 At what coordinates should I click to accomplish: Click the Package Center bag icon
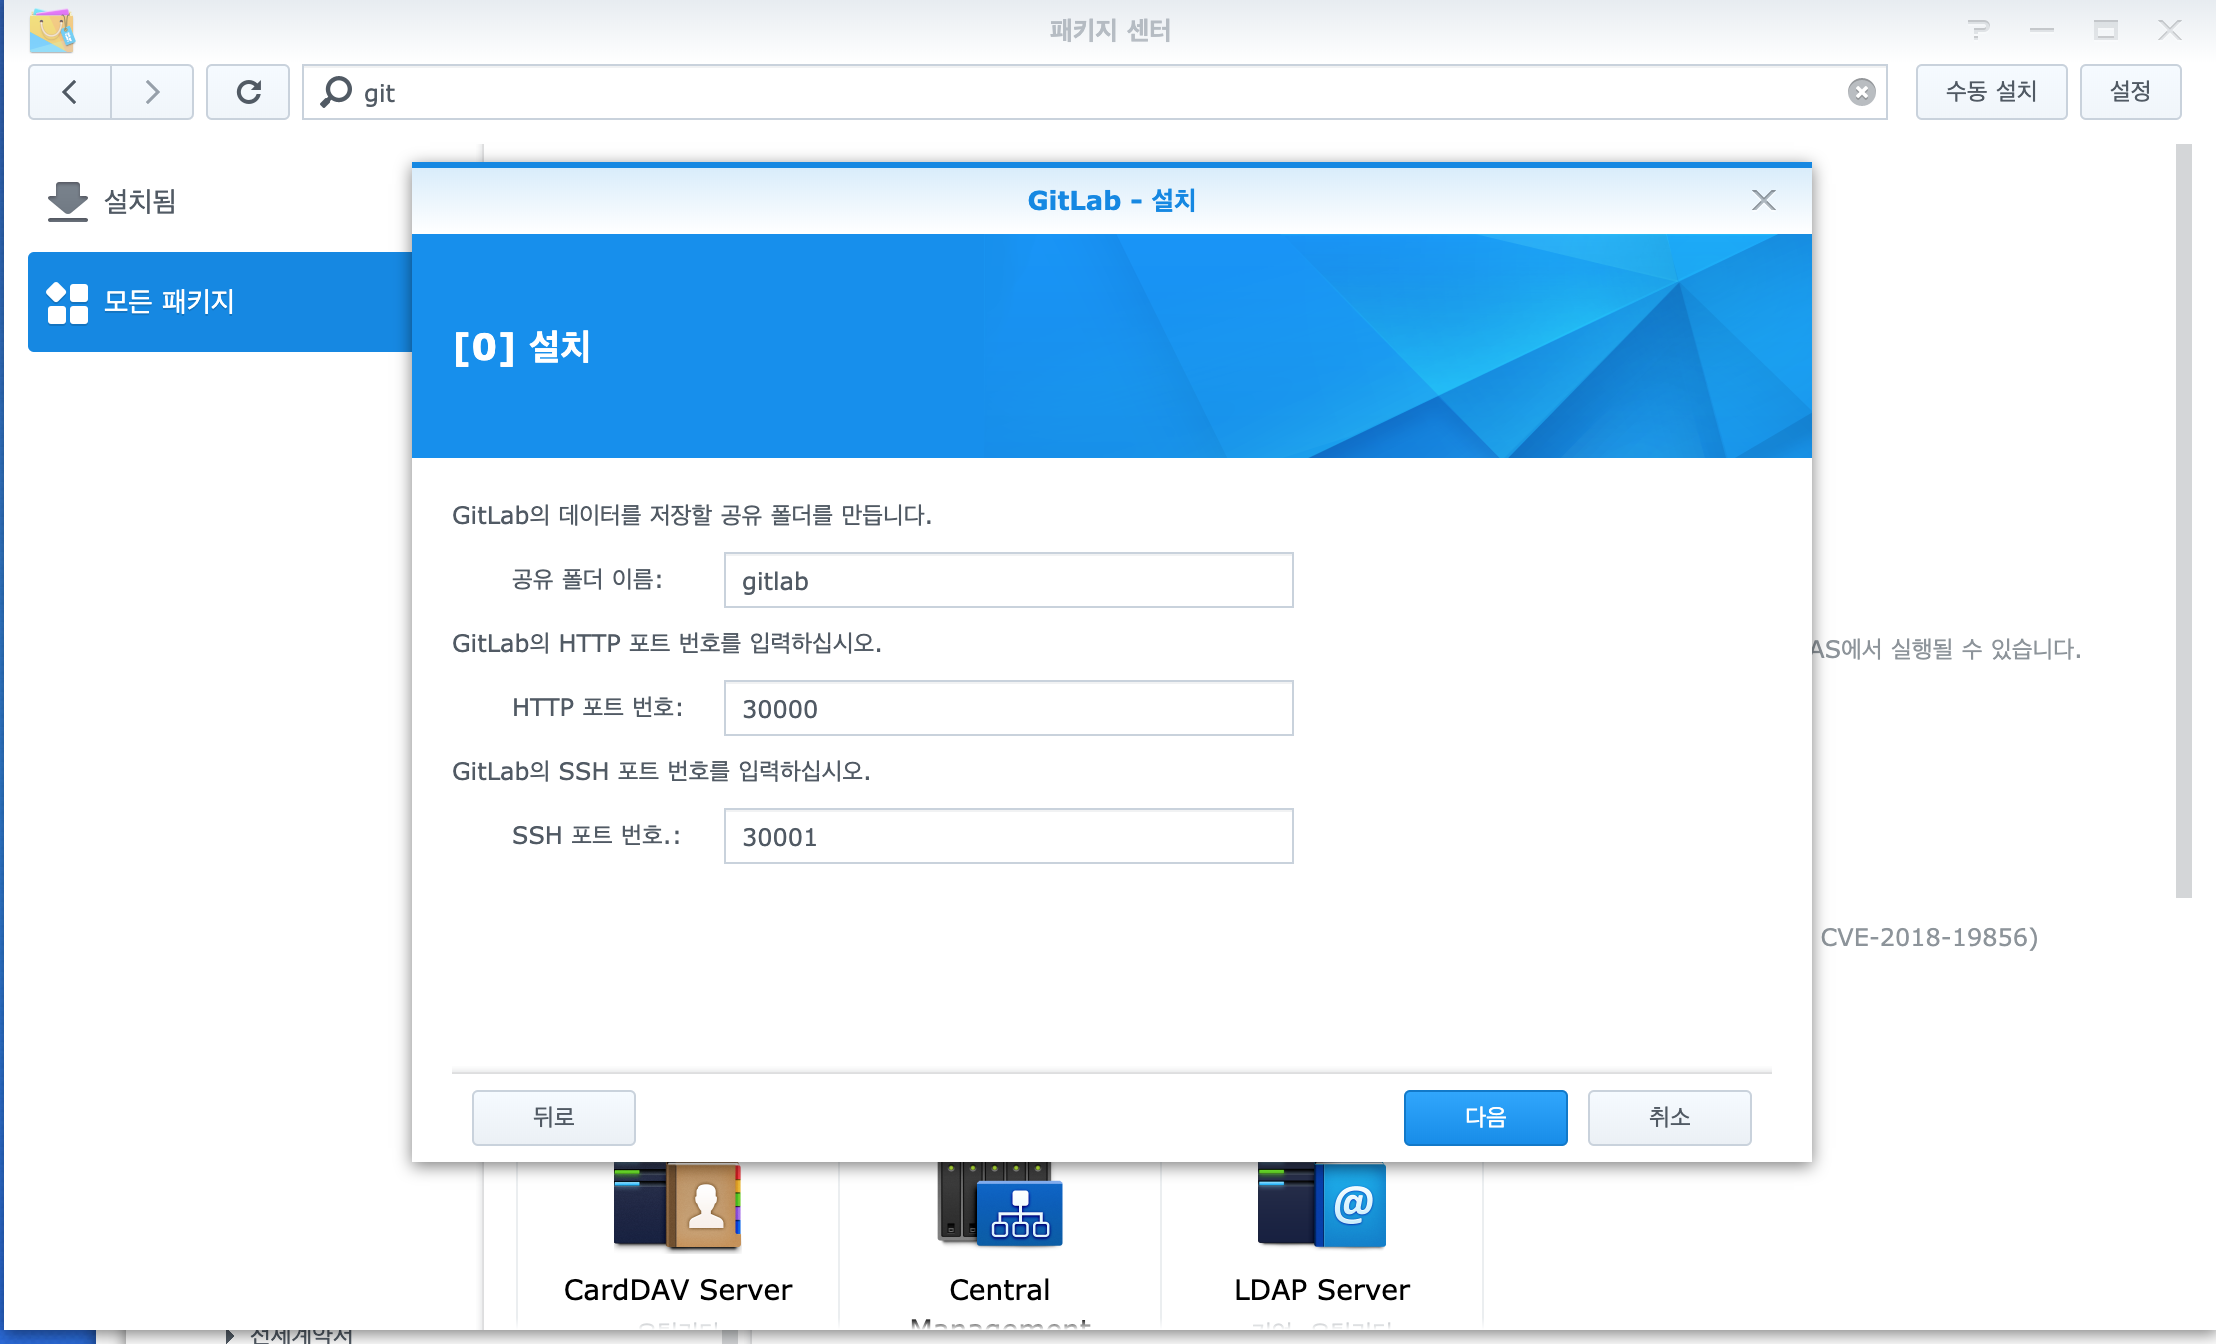(x=52, y=30)
